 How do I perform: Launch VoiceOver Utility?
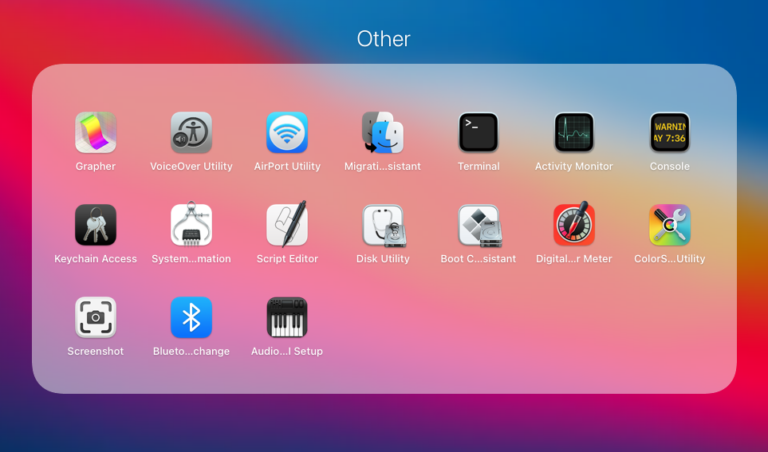191,132
